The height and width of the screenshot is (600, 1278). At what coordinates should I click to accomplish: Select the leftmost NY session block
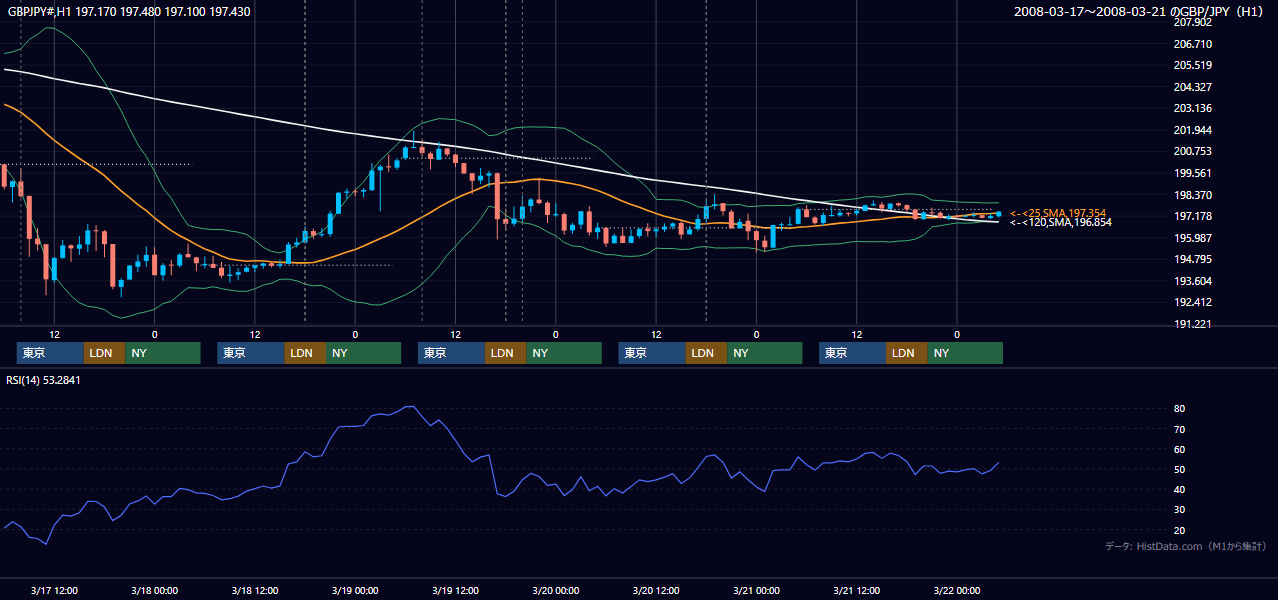click(163, 353)
